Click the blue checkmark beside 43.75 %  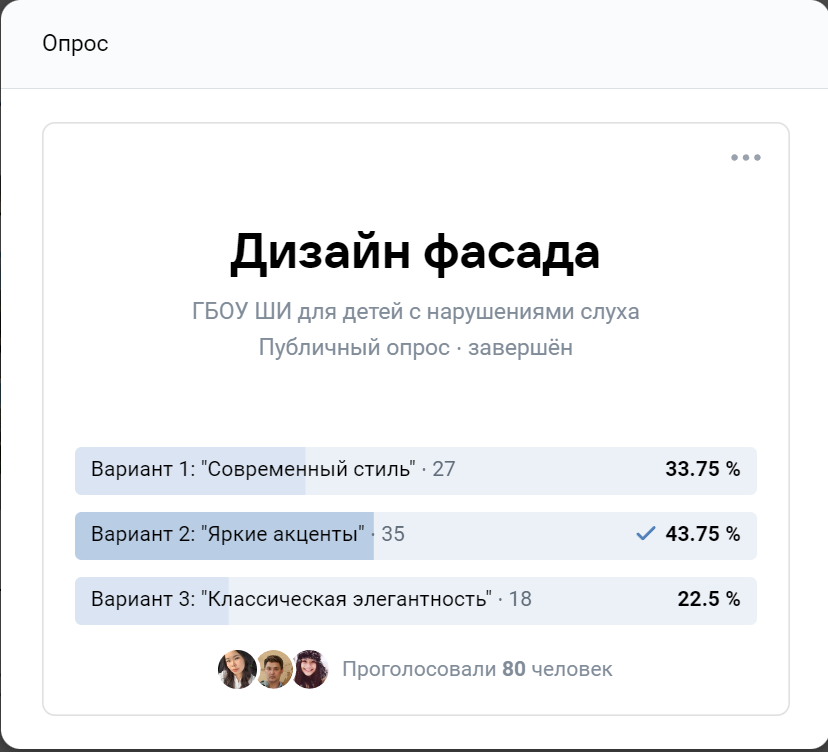click(x=645, y=535)
